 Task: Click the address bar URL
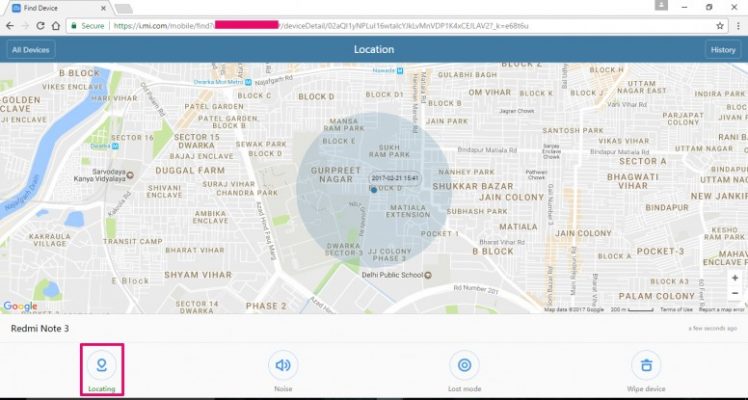321,26
